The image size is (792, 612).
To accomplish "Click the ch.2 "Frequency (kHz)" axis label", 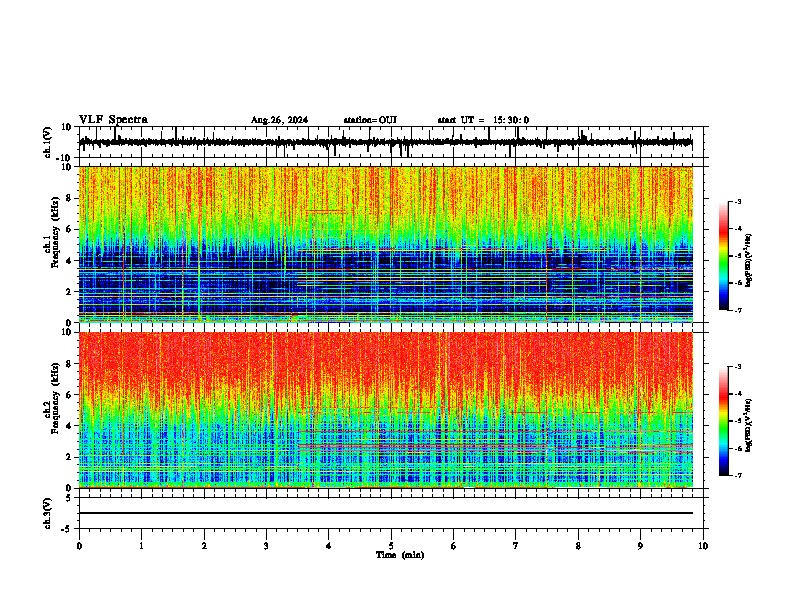I will pyautogui.click(x=55, y=398).
